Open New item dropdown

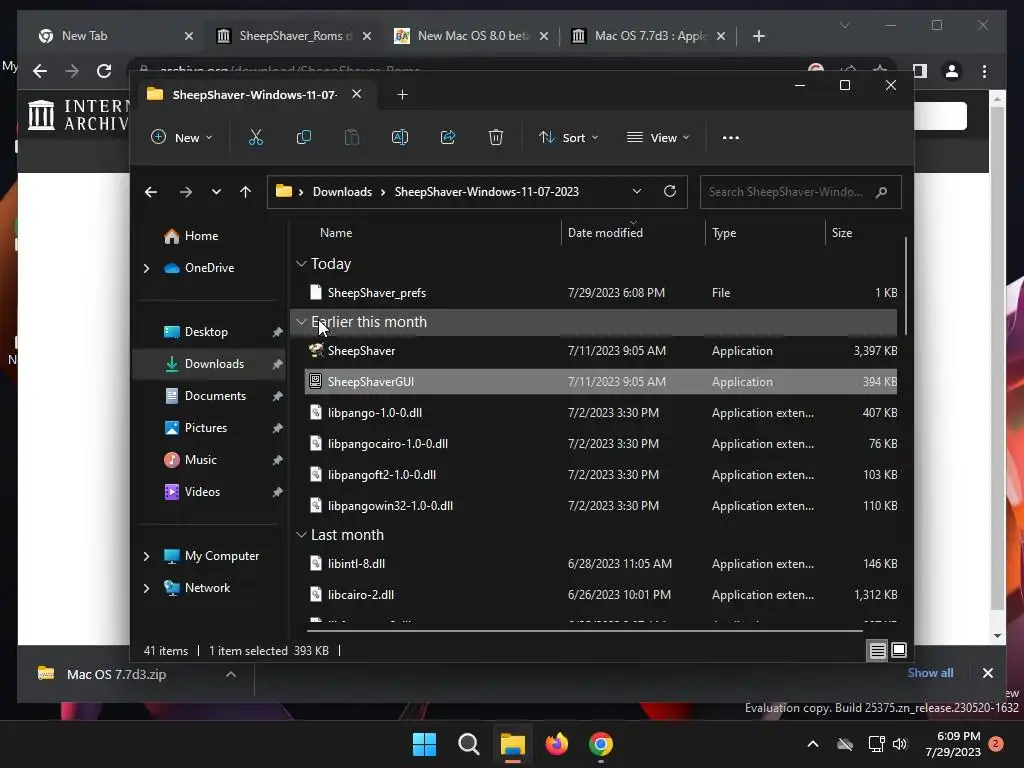182,138
